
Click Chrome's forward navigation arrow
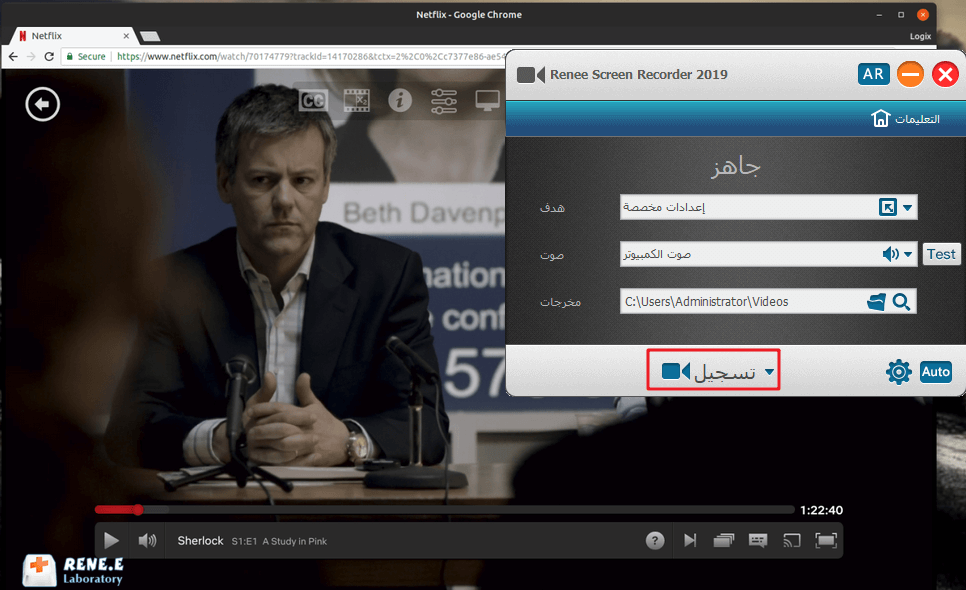(x=31, y=57)
